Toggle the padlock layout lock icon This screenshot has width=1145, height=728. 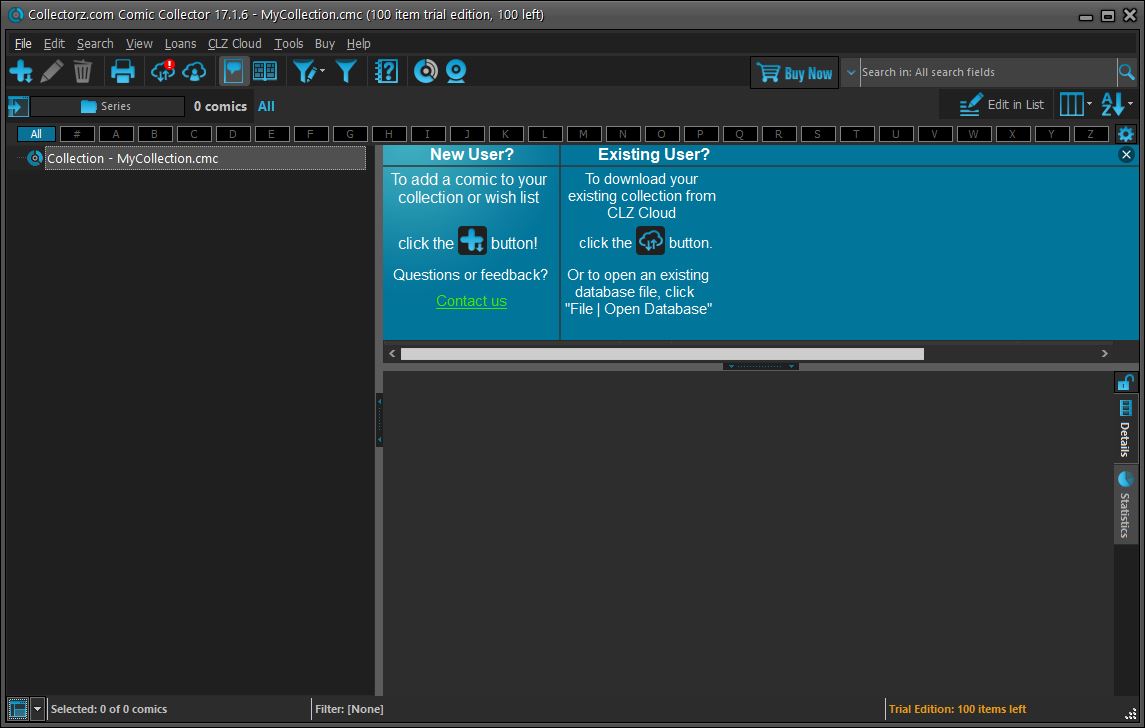click(1125, 382)
